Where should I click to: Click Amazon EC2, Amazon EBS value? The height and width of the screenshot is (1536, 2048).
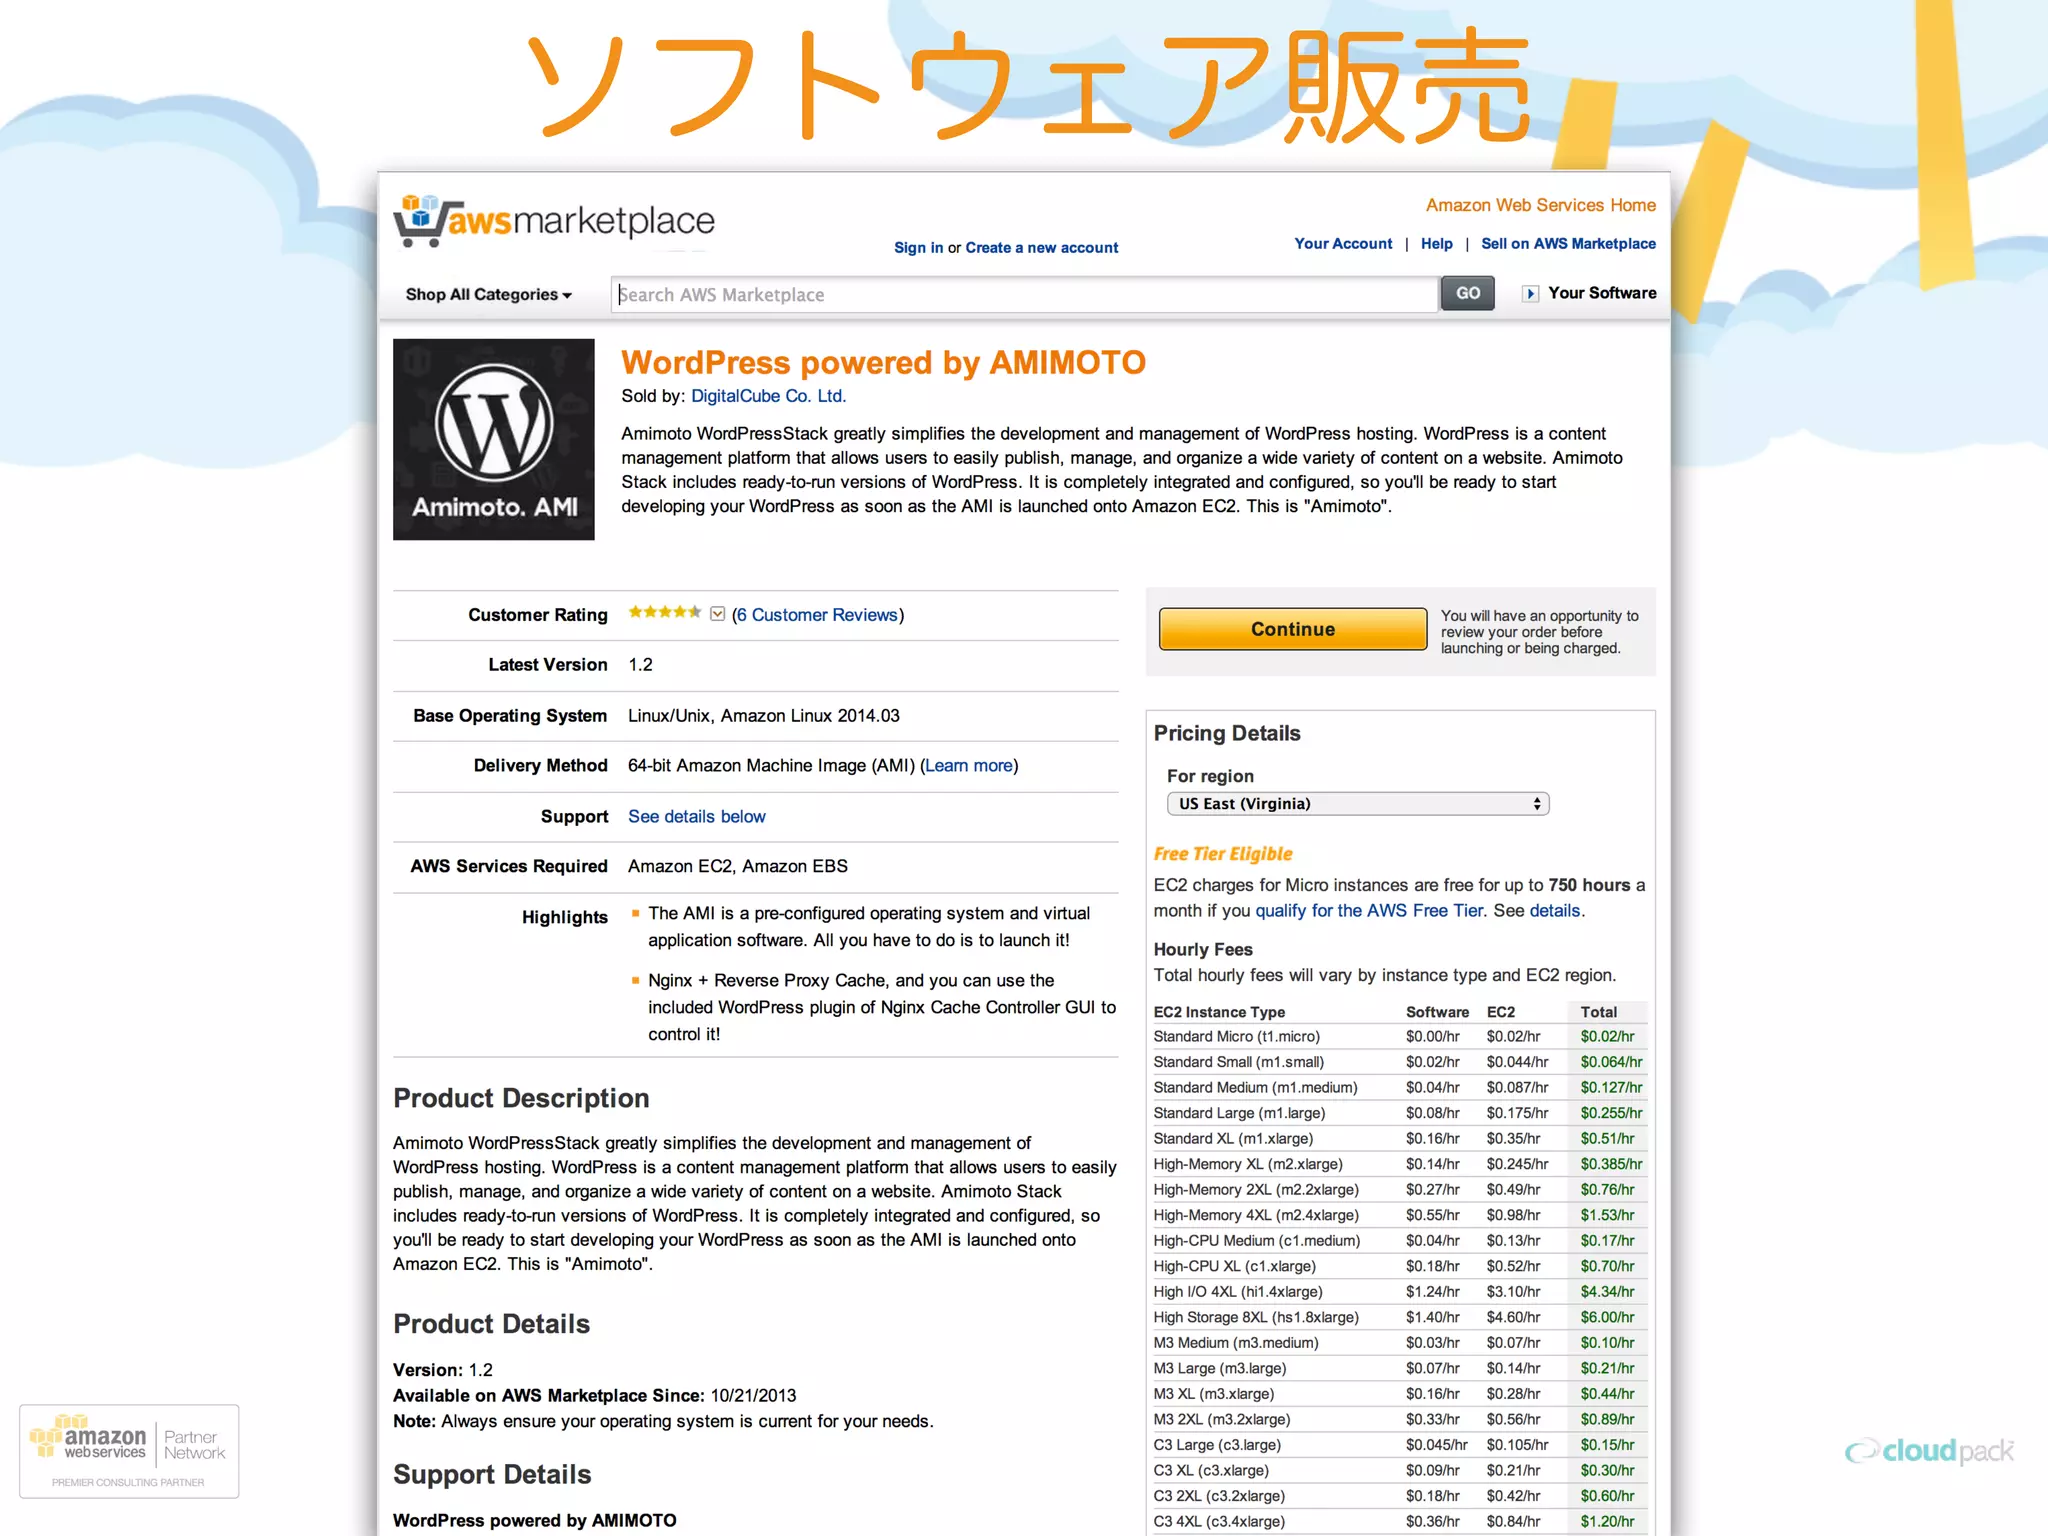[738, 867]
